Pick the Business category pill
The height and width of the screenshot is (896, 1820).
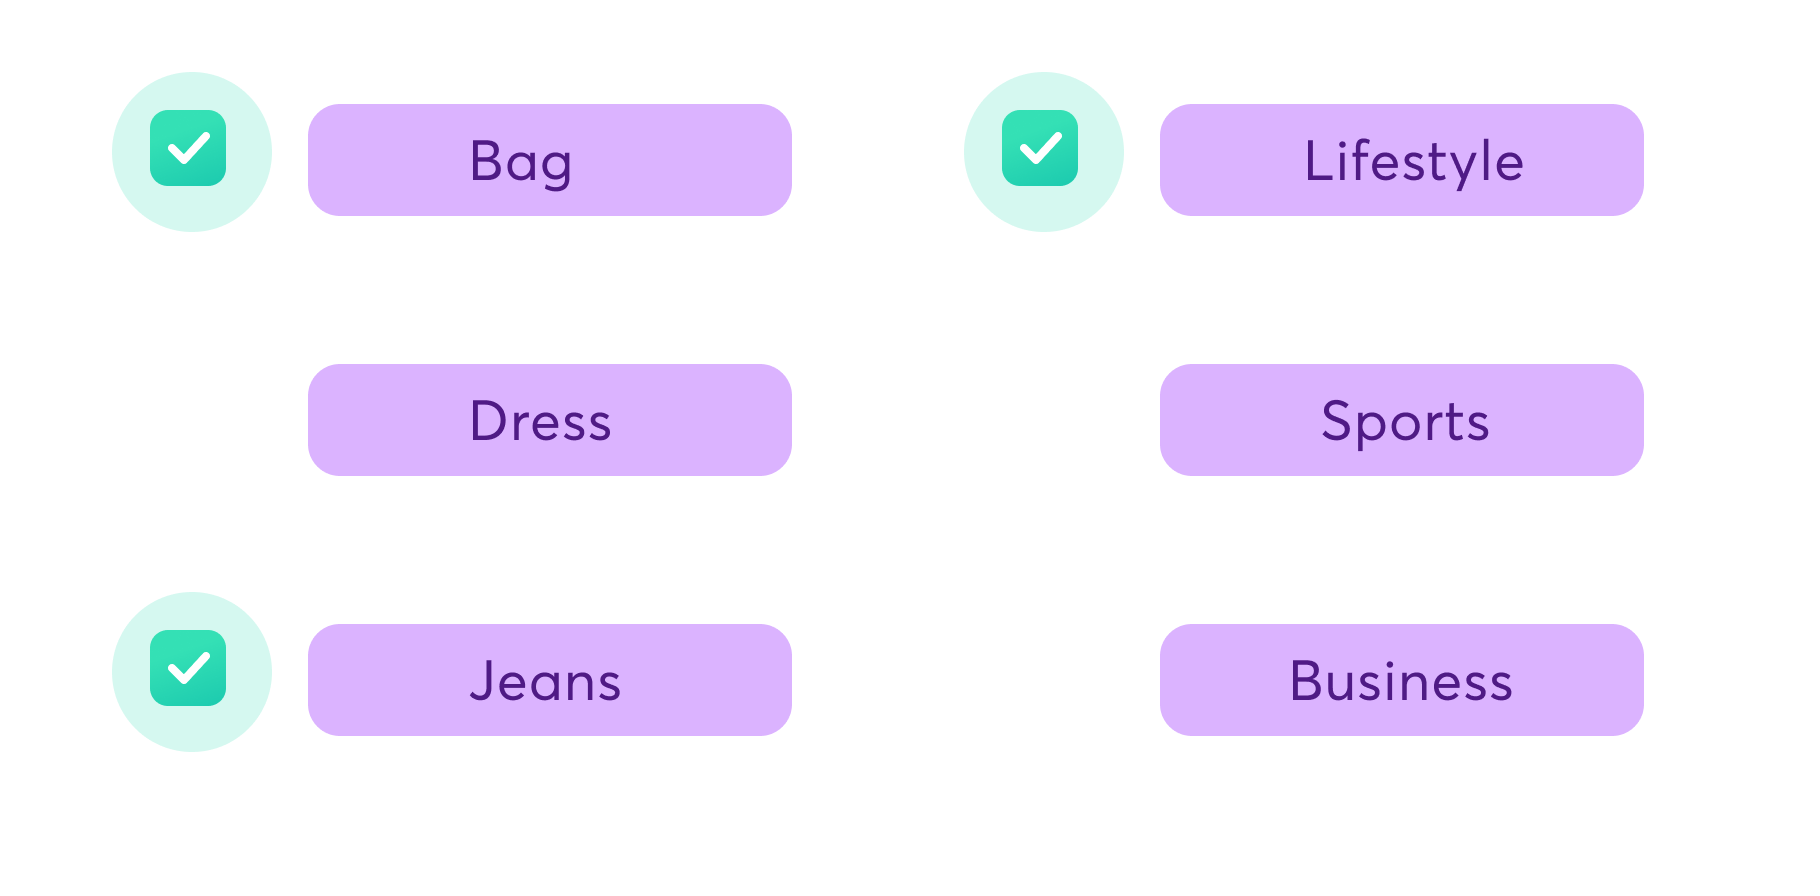[1402, 680]
